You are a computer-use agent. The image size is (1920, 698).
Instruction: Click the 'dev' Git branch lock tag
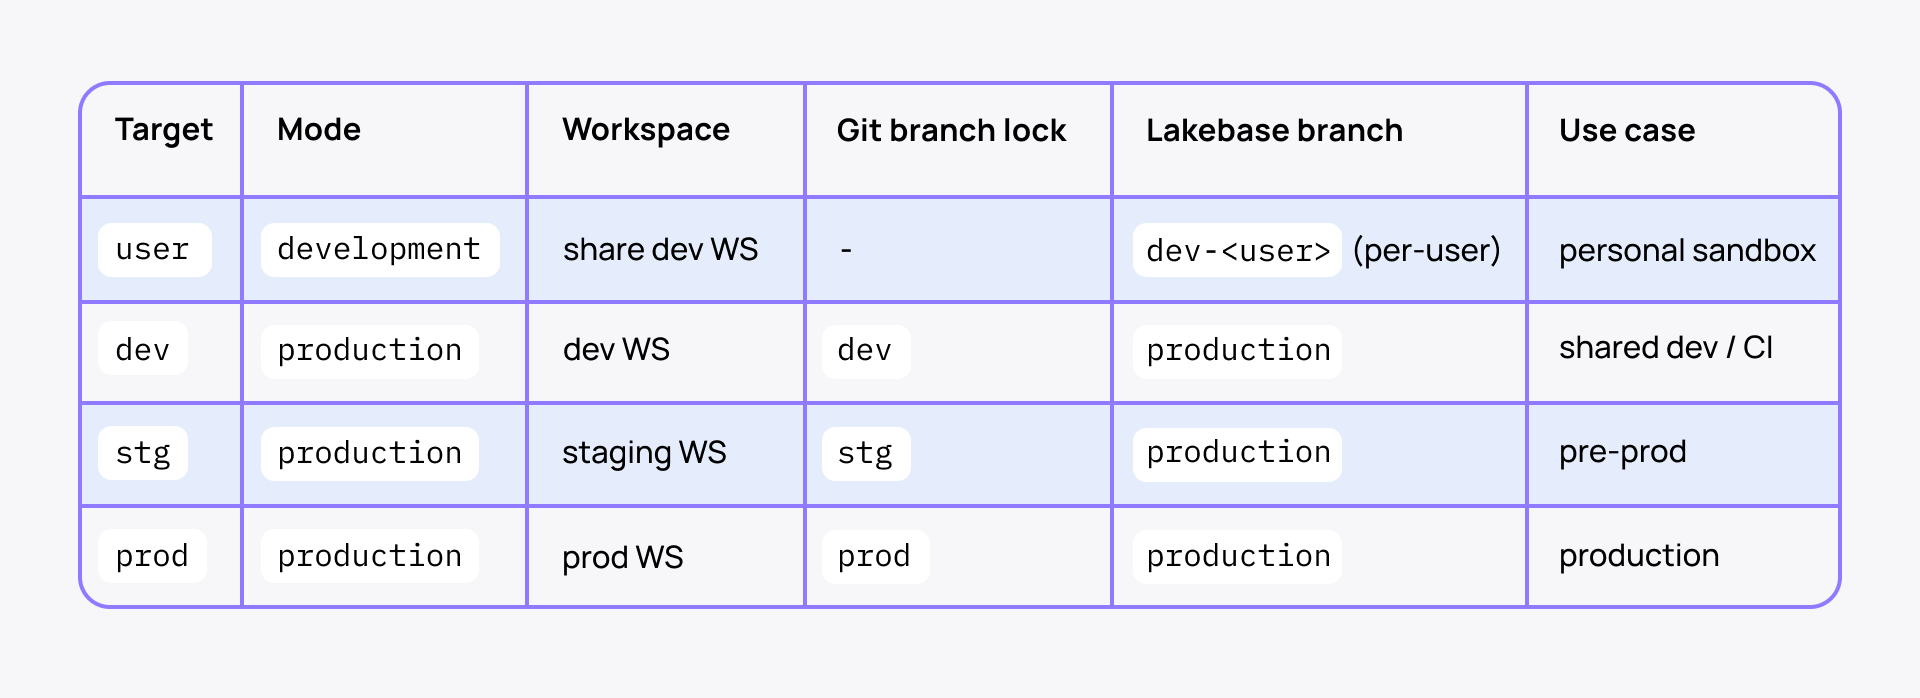pos(866,351)
